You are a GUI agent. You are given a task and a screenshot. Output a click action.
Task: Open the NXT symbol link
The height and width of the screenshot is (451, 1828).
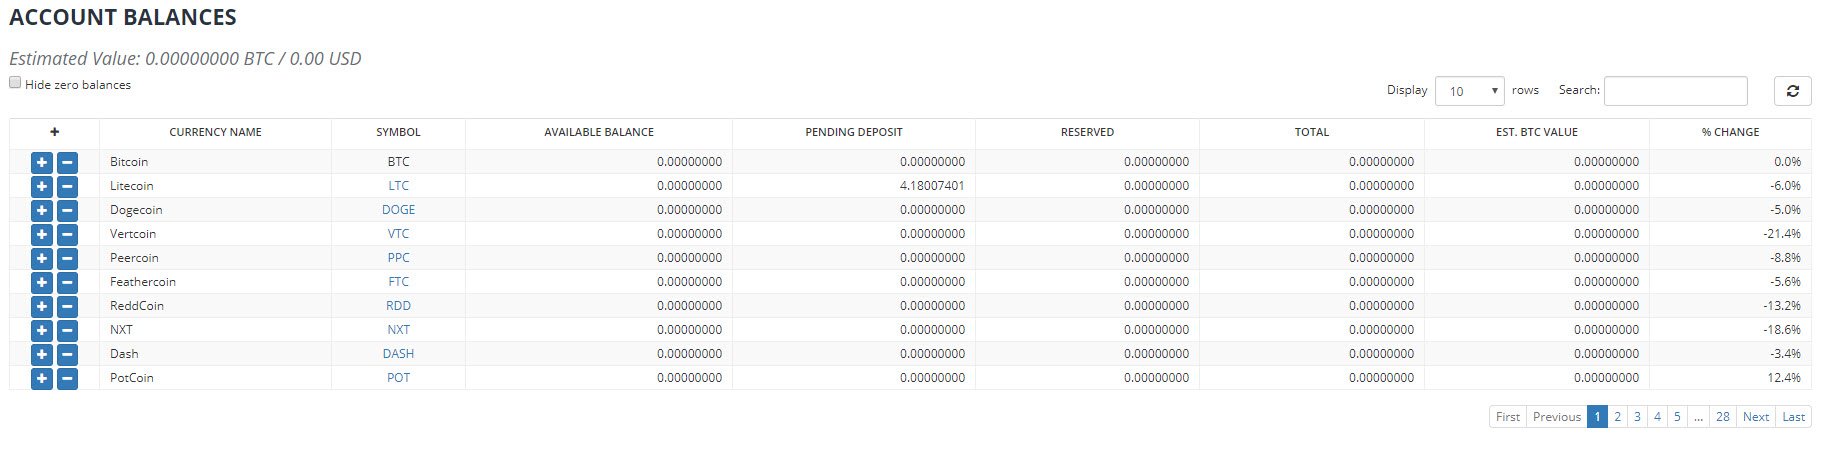(398, 330)
